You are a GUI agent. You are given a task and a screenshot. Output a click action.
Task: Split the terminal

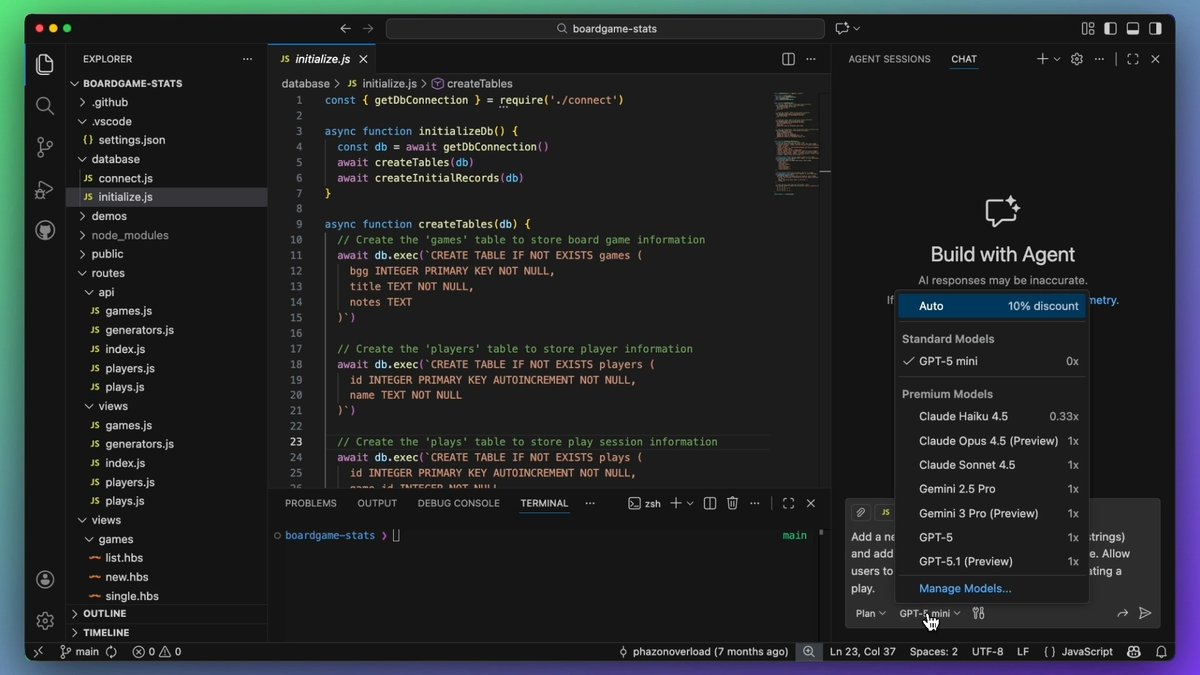[710, 503]
